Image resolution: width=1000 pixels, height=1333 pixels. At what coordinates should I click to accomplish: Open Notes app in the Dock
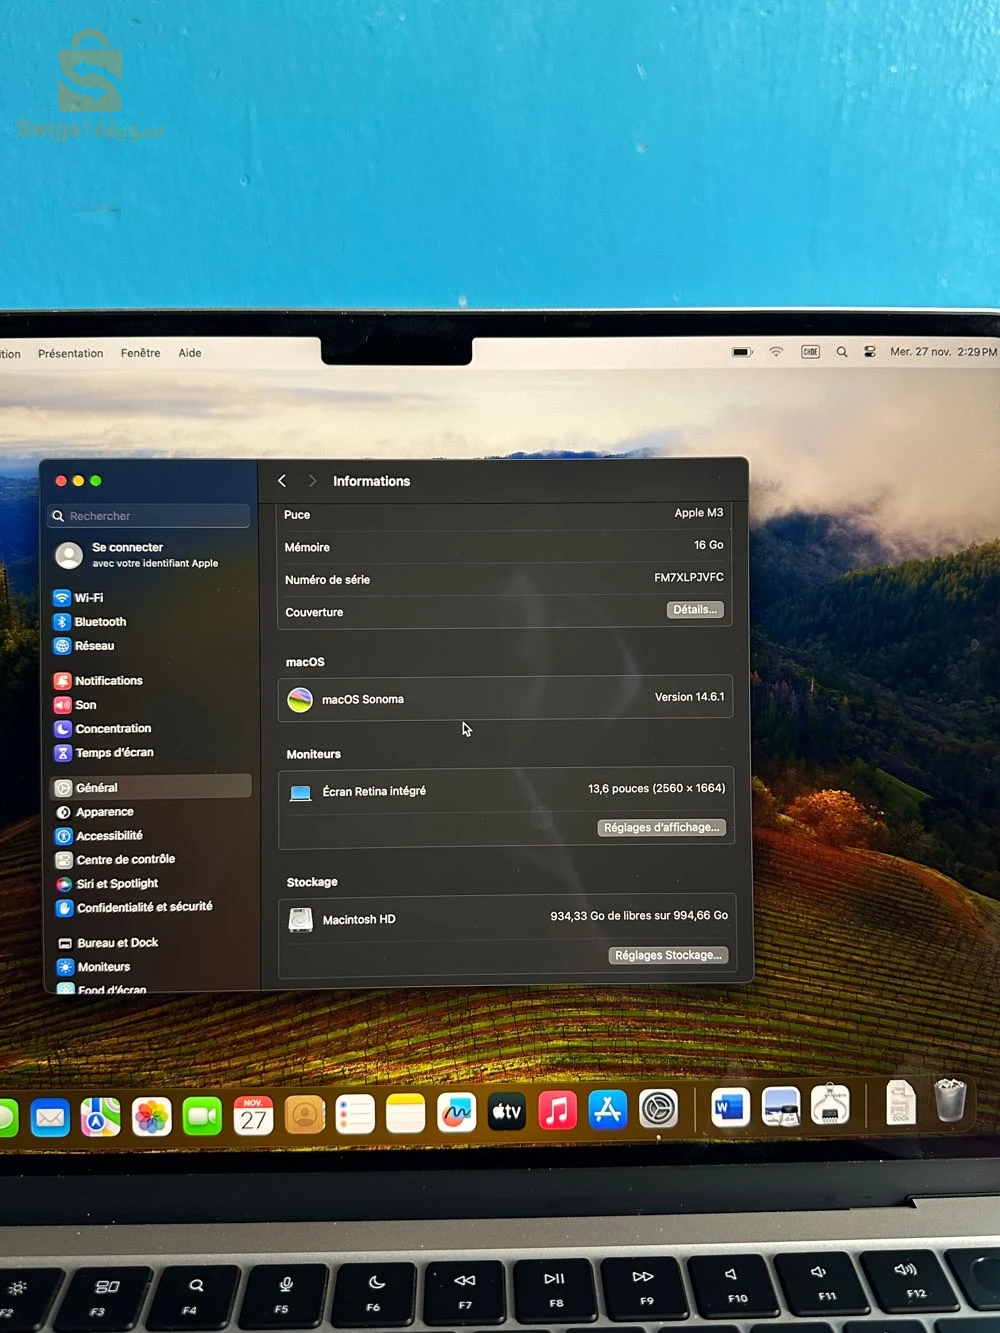pos(406,1113)
